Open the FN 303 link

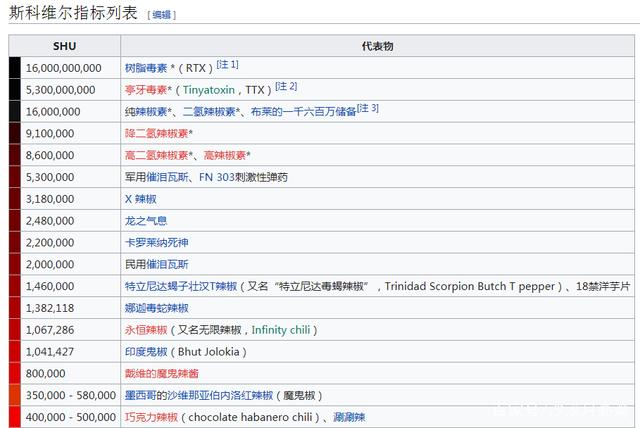[217, 177]
